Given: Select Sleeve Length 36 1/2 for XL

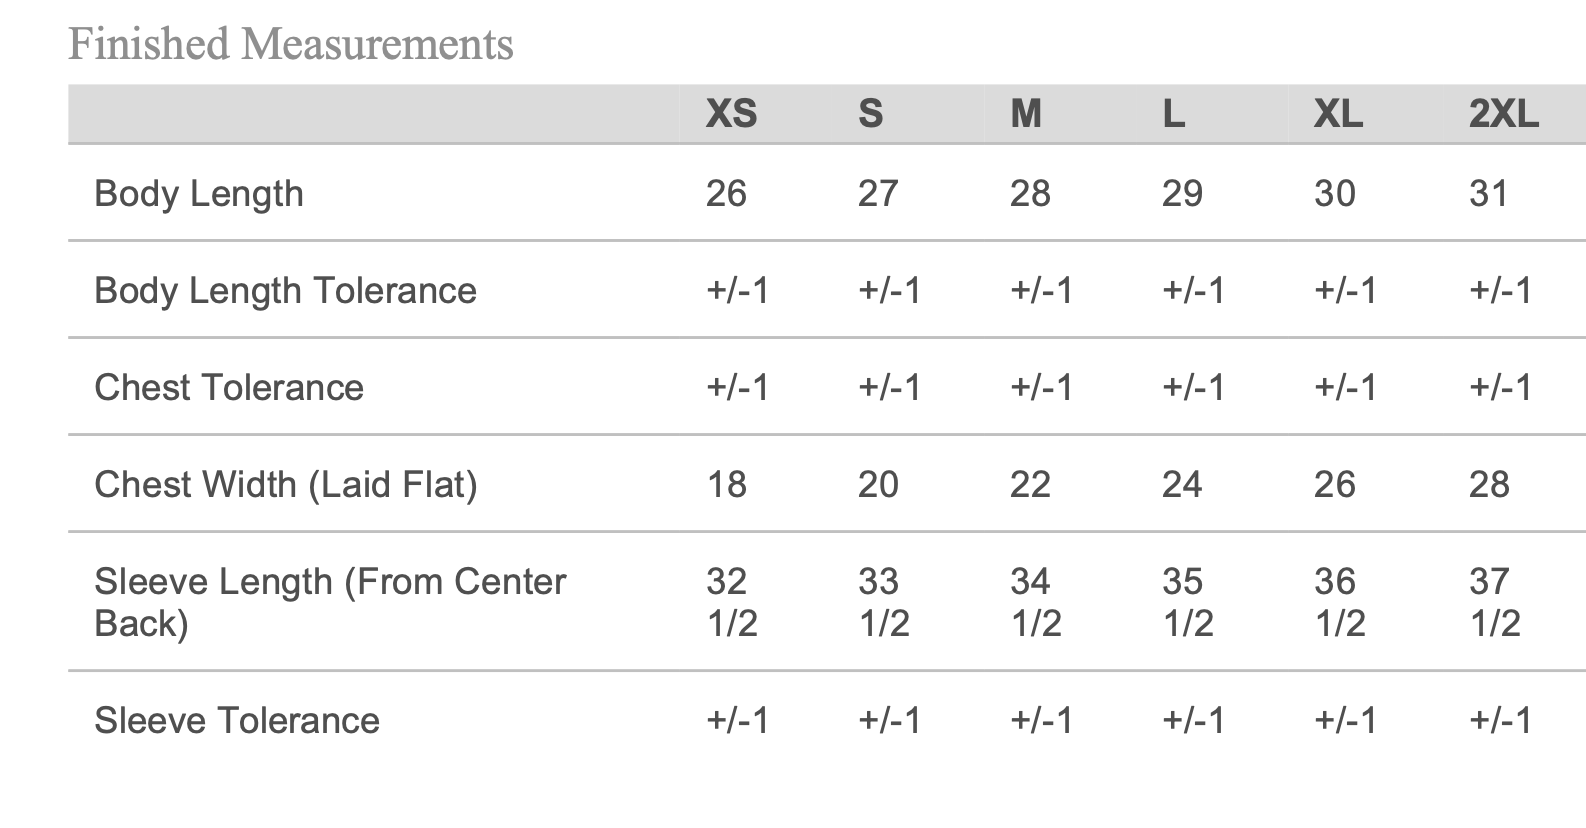Looking at the screenshot, I should coord(1337,601).
